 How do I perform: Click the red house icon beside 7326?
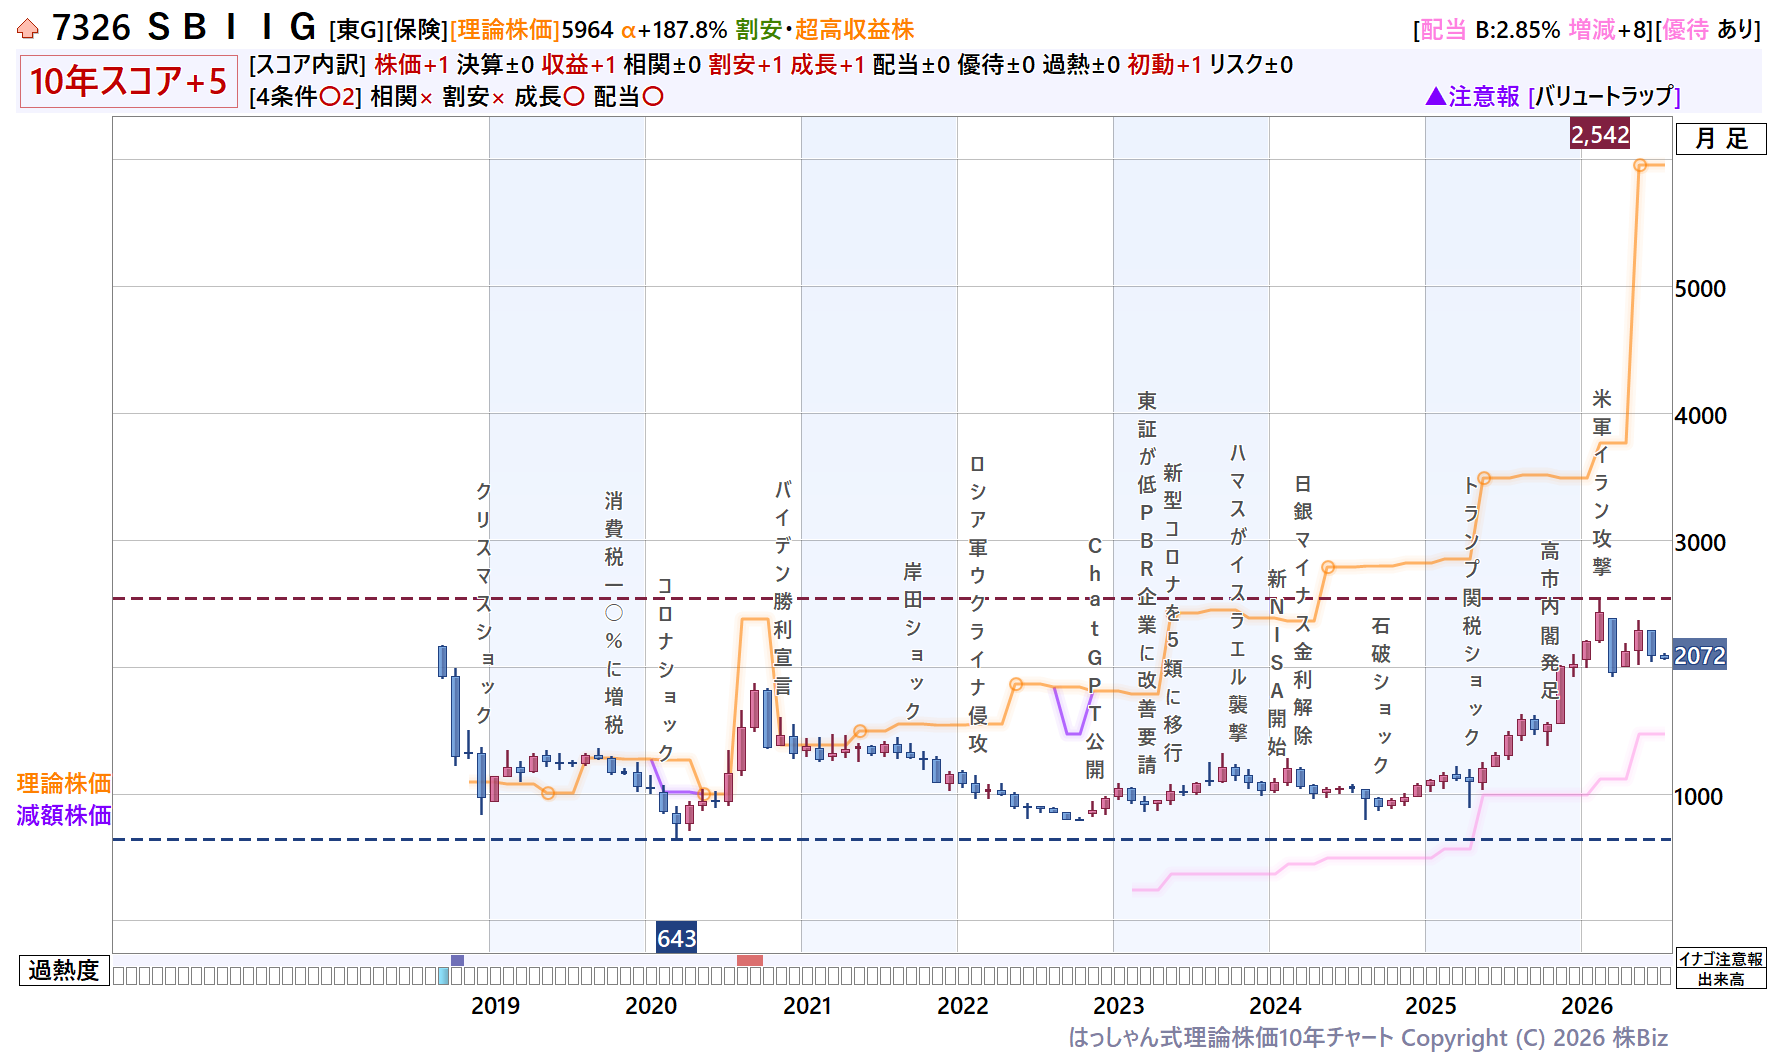[28, 29]
